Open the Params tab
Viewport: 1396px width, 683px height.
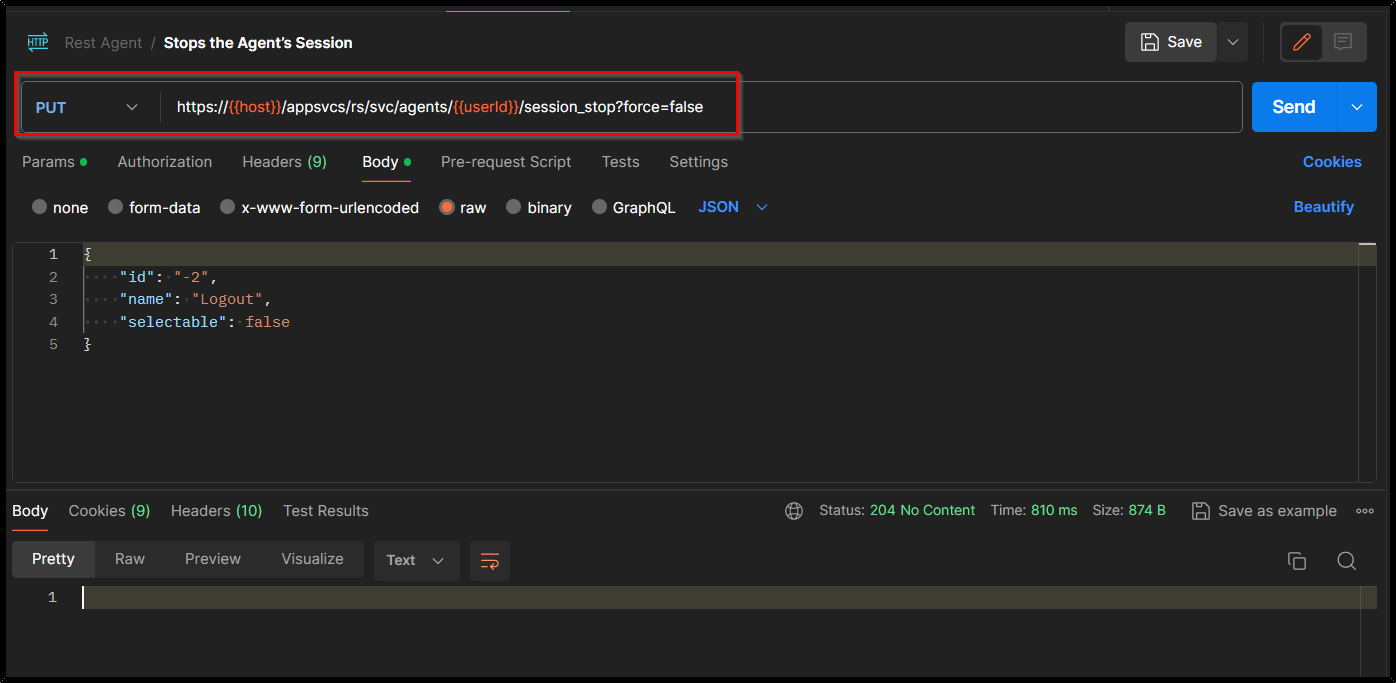(x=54, y=162)
